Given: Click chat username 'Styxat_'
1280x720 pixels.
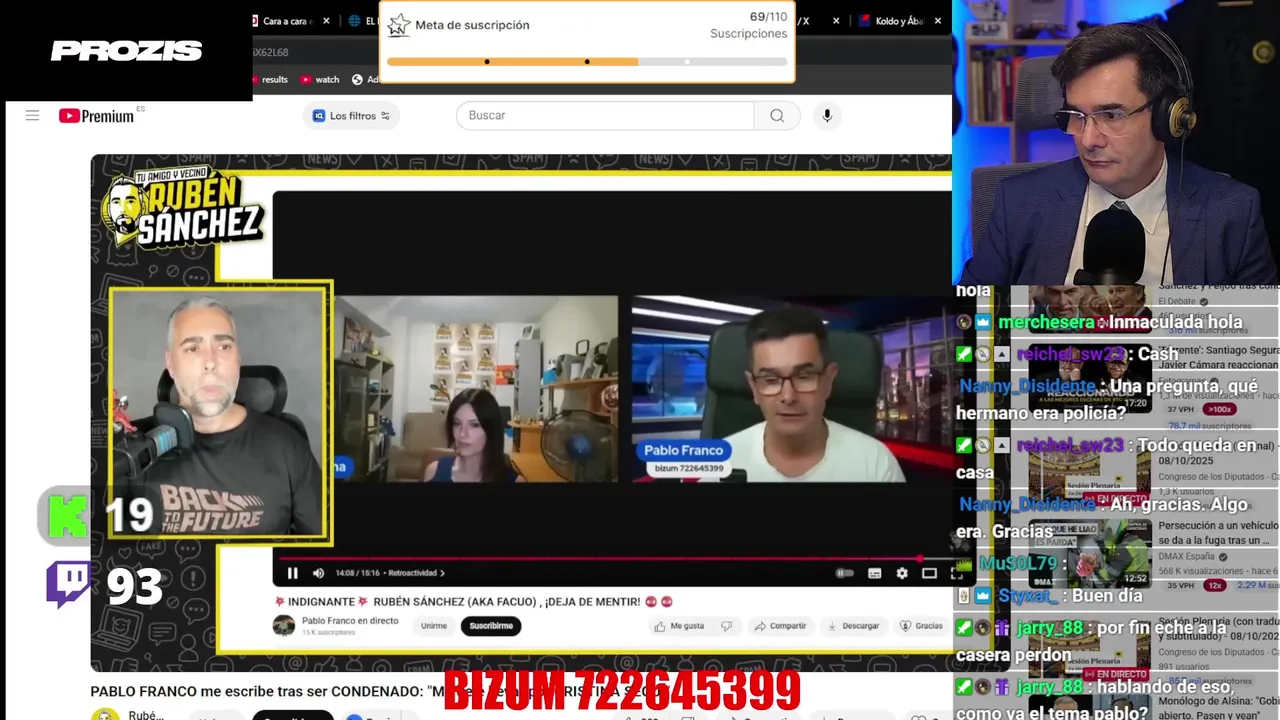Looking at the screenshot, I should (1028, 596).
